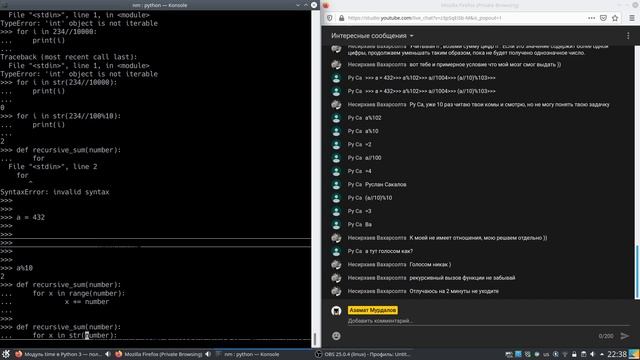Open clipboard tray icon
The width and height of the screenshot is (640, 360).
click(x=584, y=354)
